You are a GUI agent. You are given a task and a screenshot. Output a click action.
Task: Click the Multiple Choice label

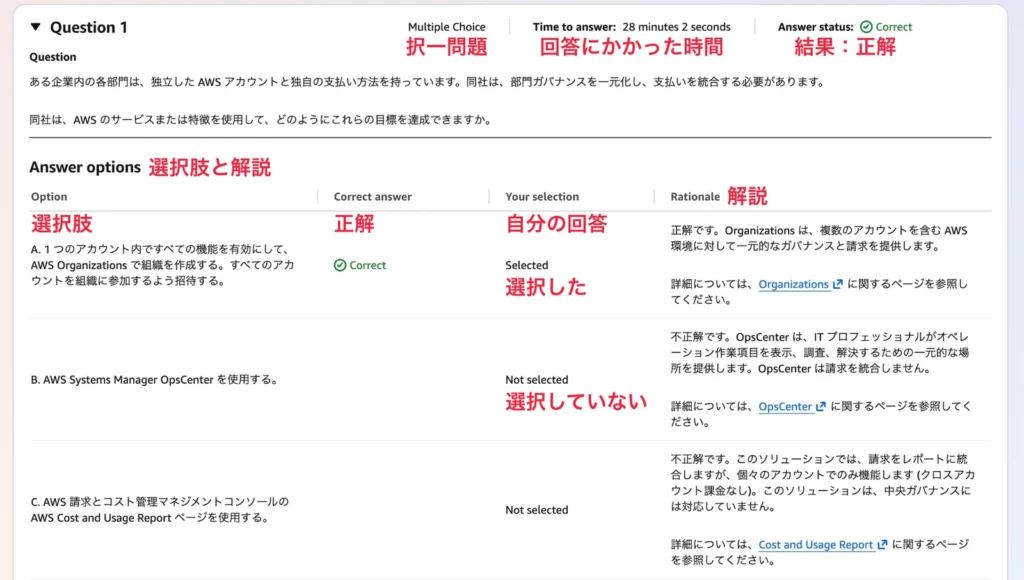click(x=447, y=27)
